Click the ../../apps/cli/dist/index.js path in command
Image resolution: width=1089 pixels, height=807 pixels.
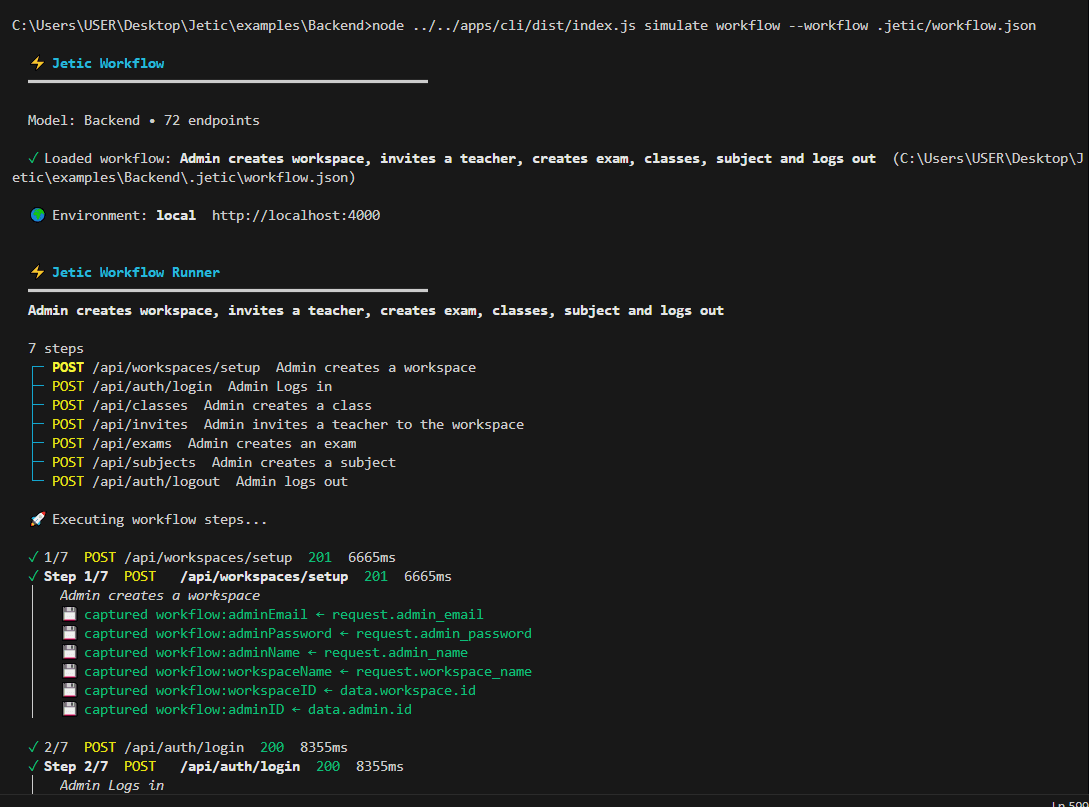tap(524, 26)
